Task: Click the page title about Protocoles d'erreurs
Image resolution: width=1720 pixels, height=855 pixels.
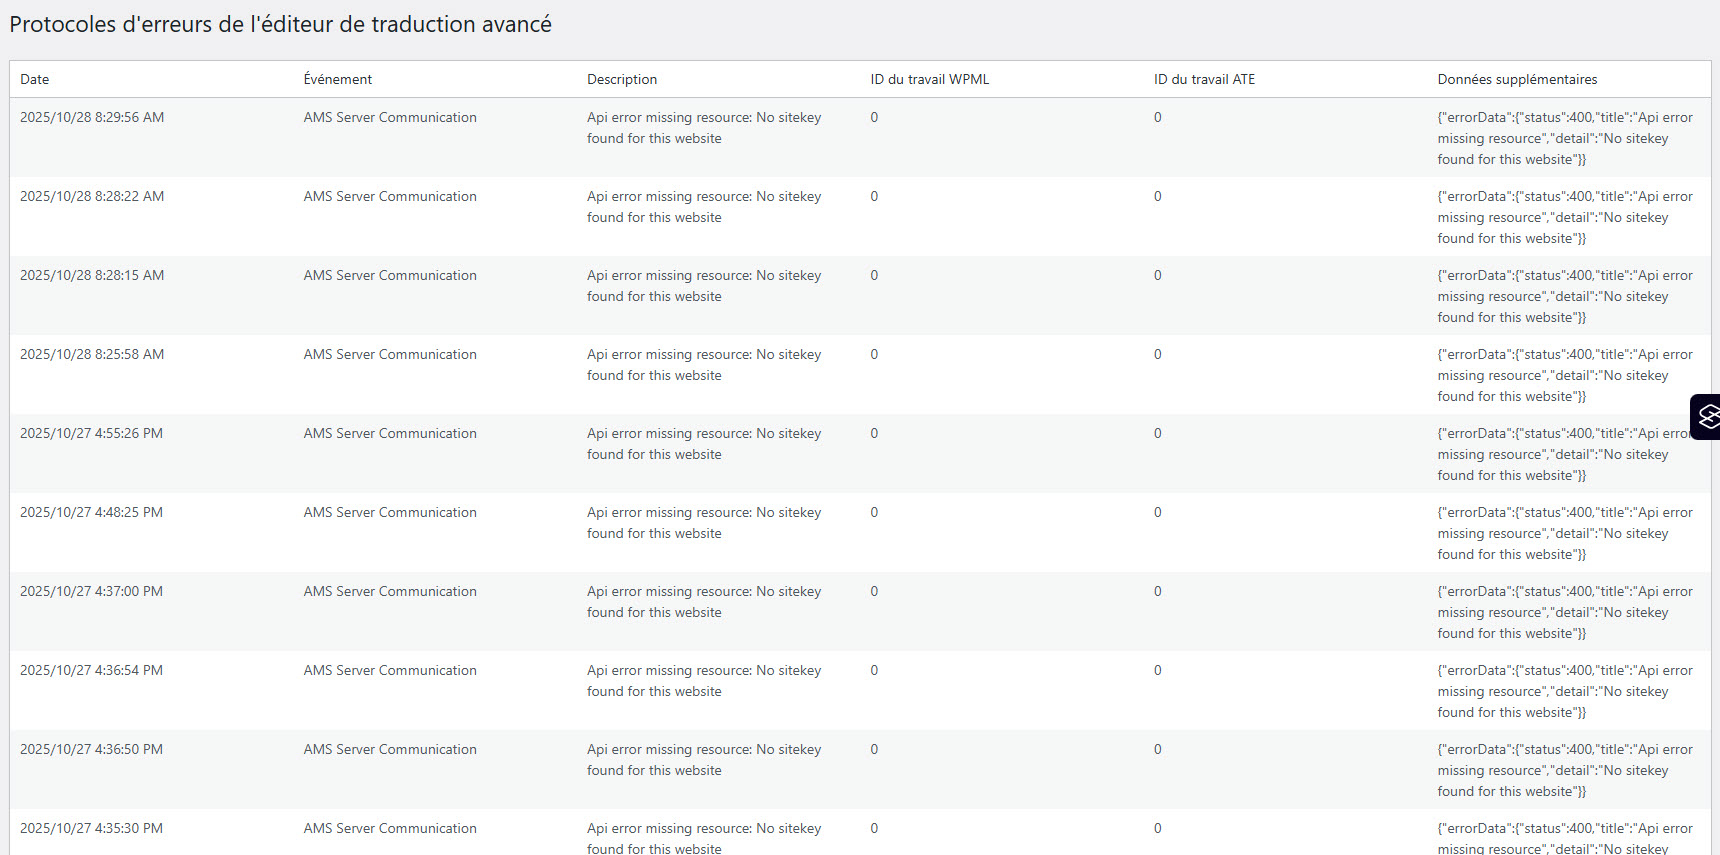Action: 280,24
